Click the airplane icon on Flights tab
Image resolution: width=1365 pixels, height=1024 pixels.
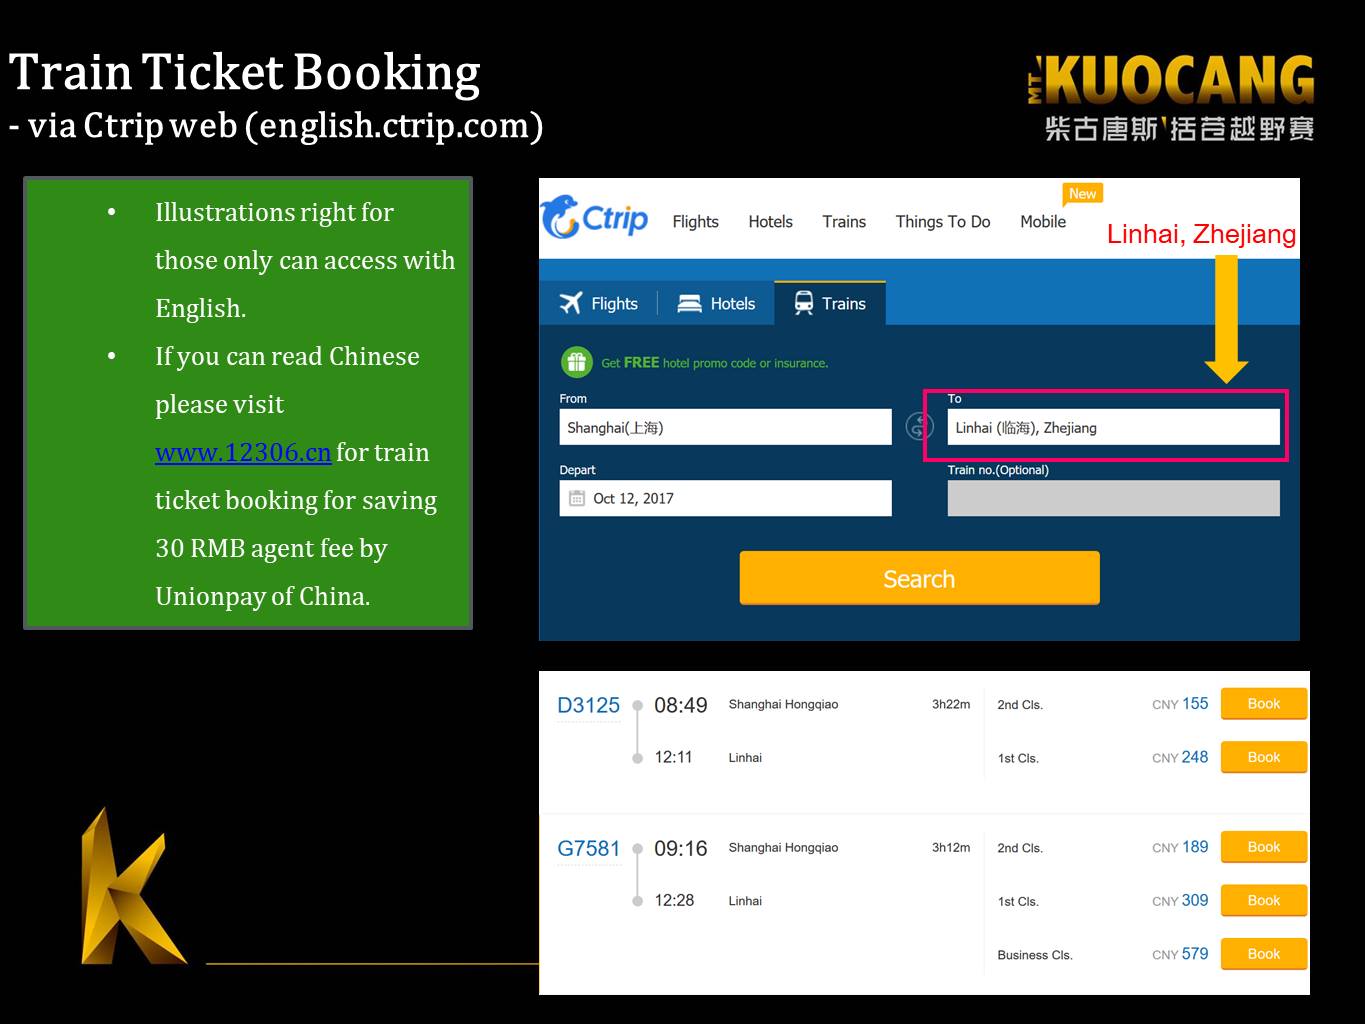[571, 303]
